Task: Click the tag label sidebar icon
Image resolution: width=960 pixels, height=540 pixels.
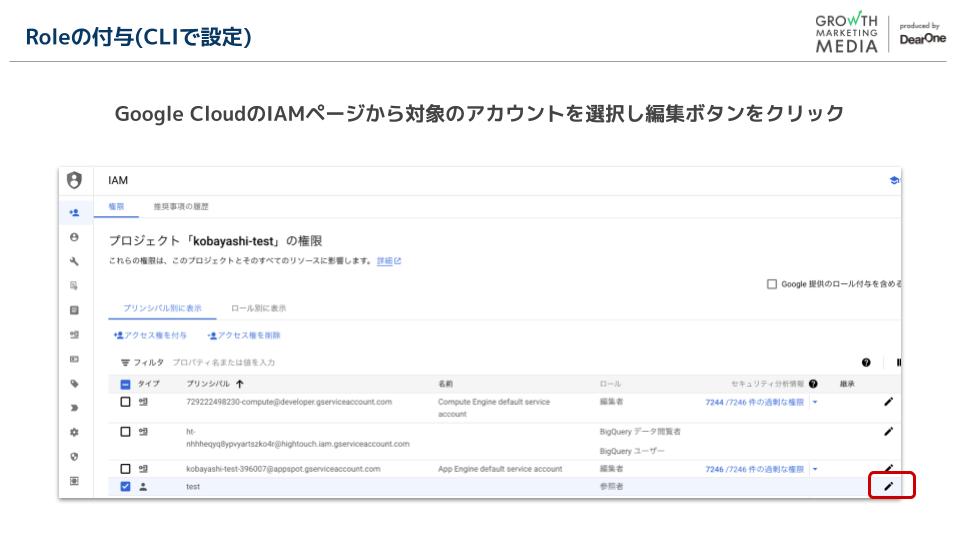Action: [74, 383]
